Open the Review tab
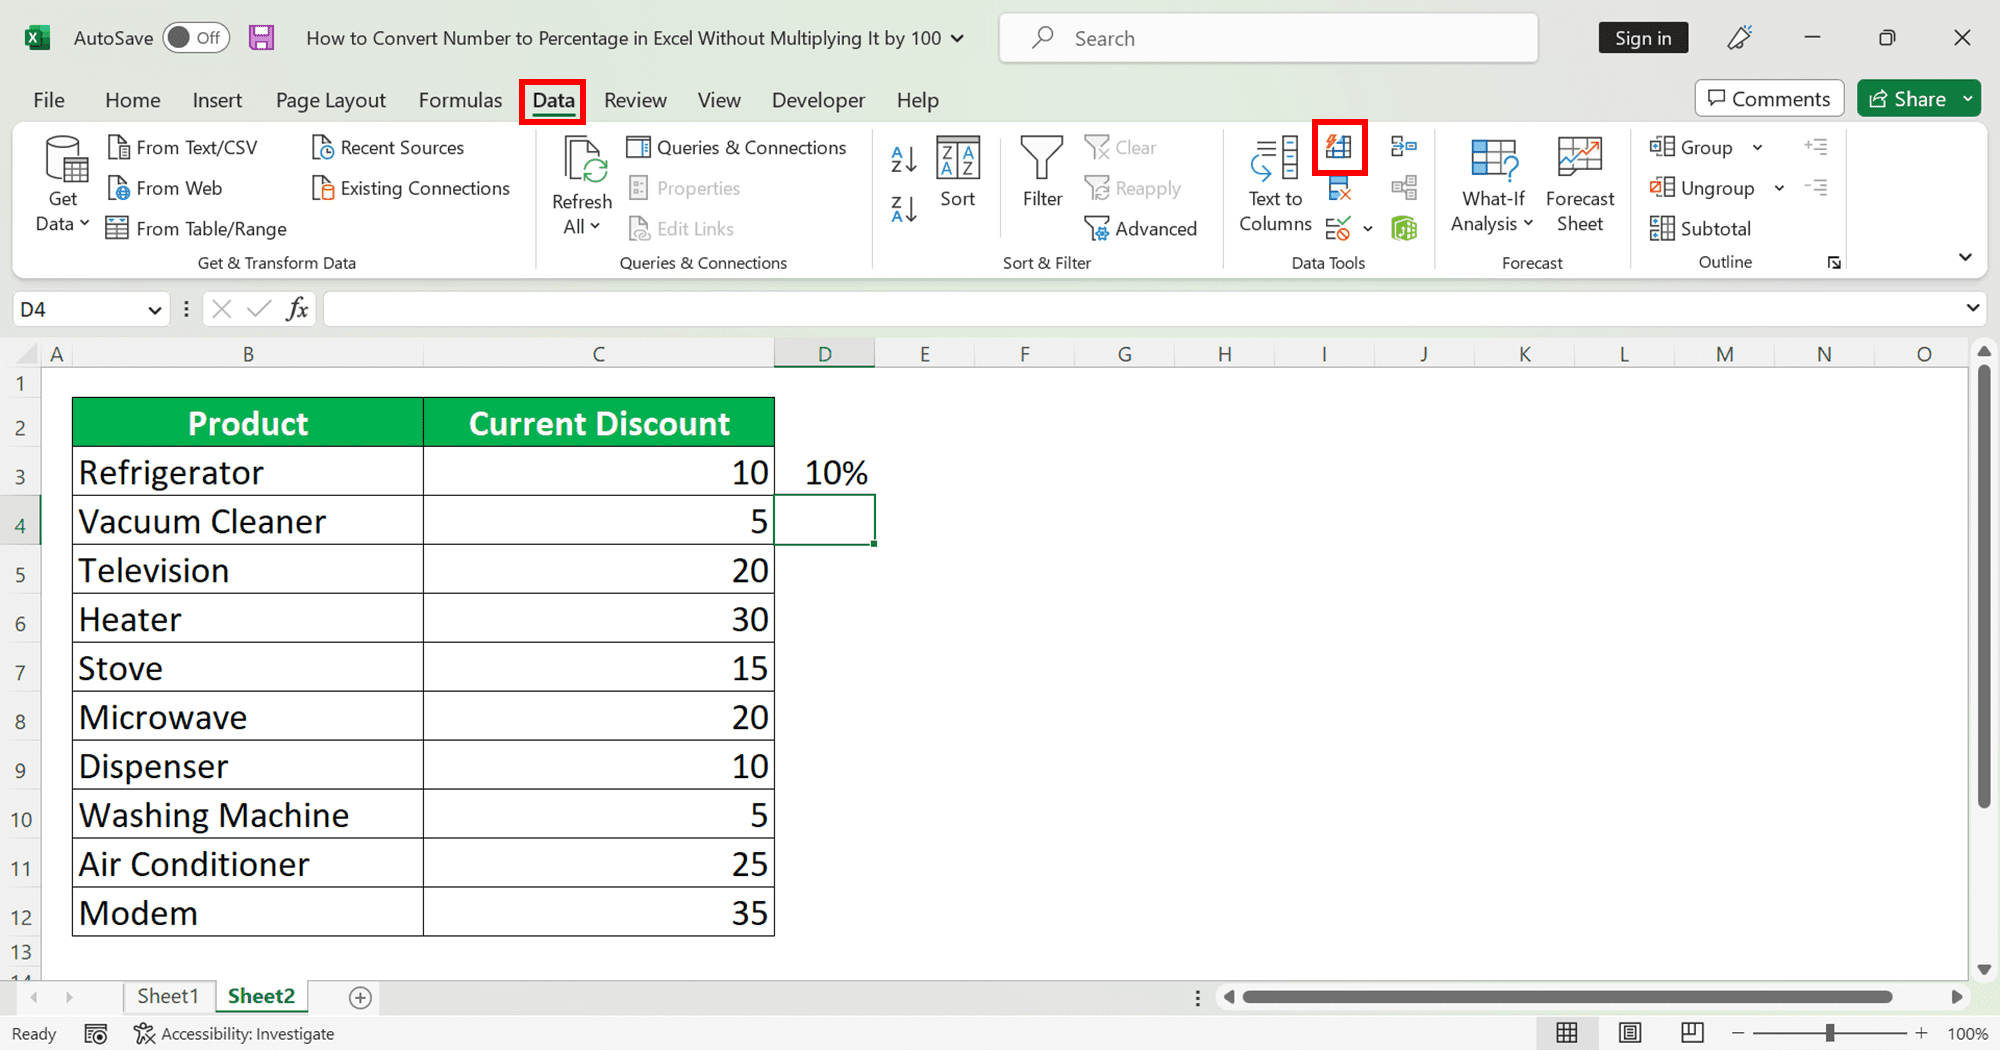 click(635, 100)
